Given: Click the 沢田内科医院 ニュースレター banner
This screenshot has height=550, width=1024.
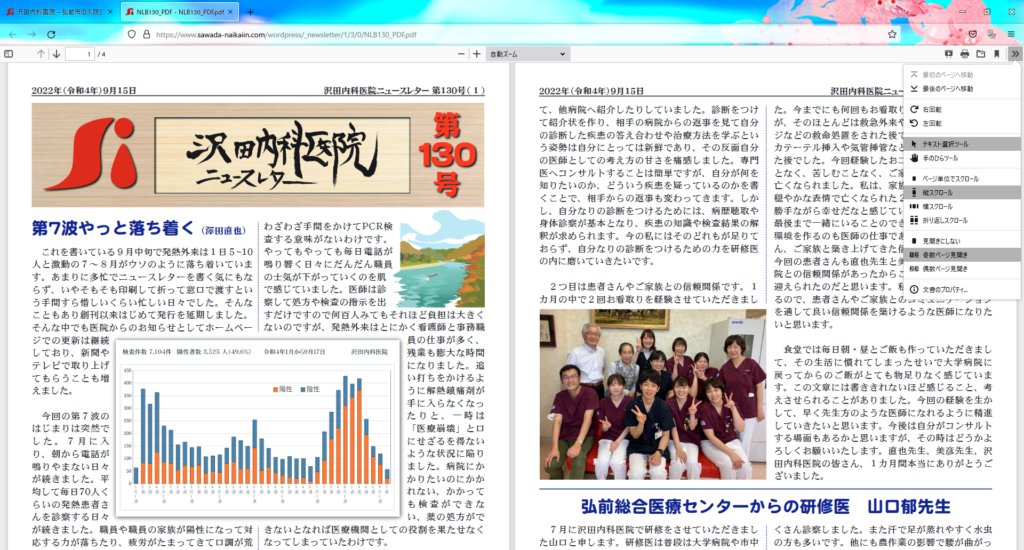Looking at the screenshot, I should click(x=258, y=155).
